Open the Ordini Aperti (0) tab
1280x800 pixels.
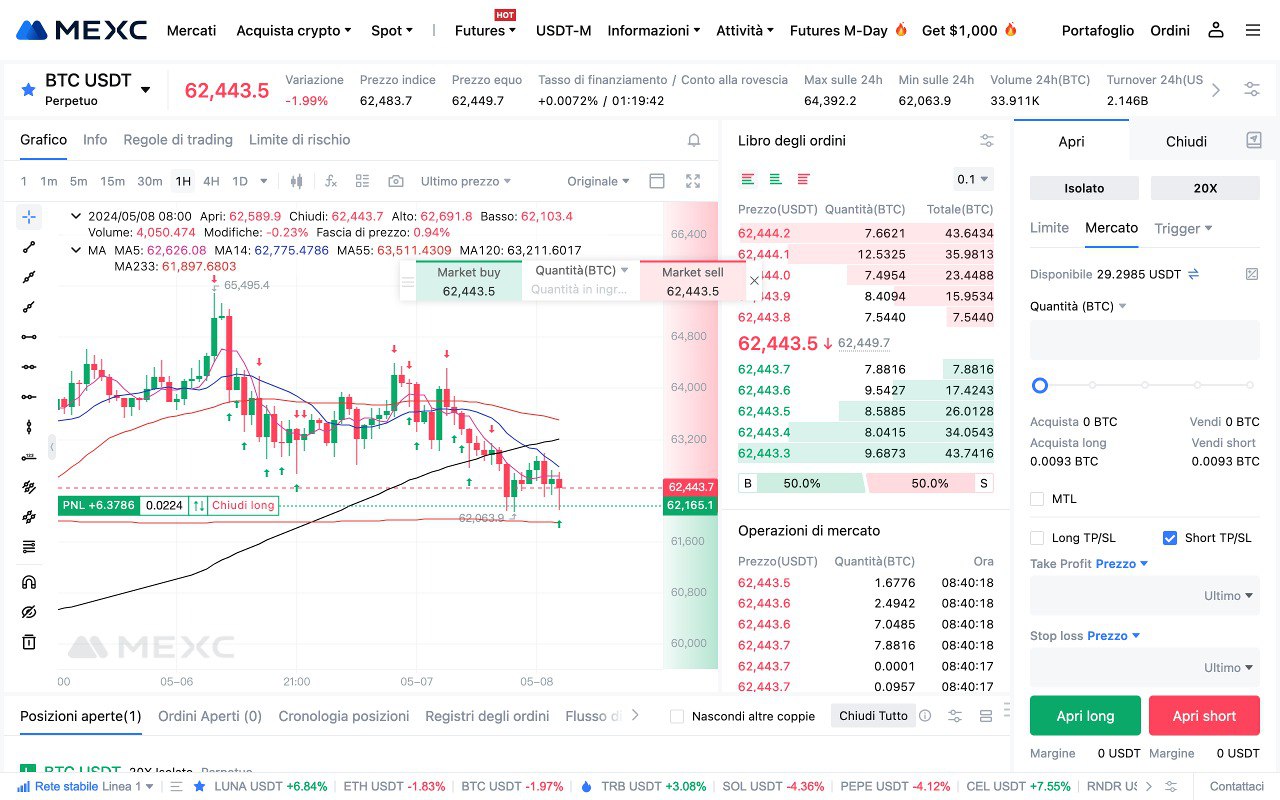tap(210, 716)
